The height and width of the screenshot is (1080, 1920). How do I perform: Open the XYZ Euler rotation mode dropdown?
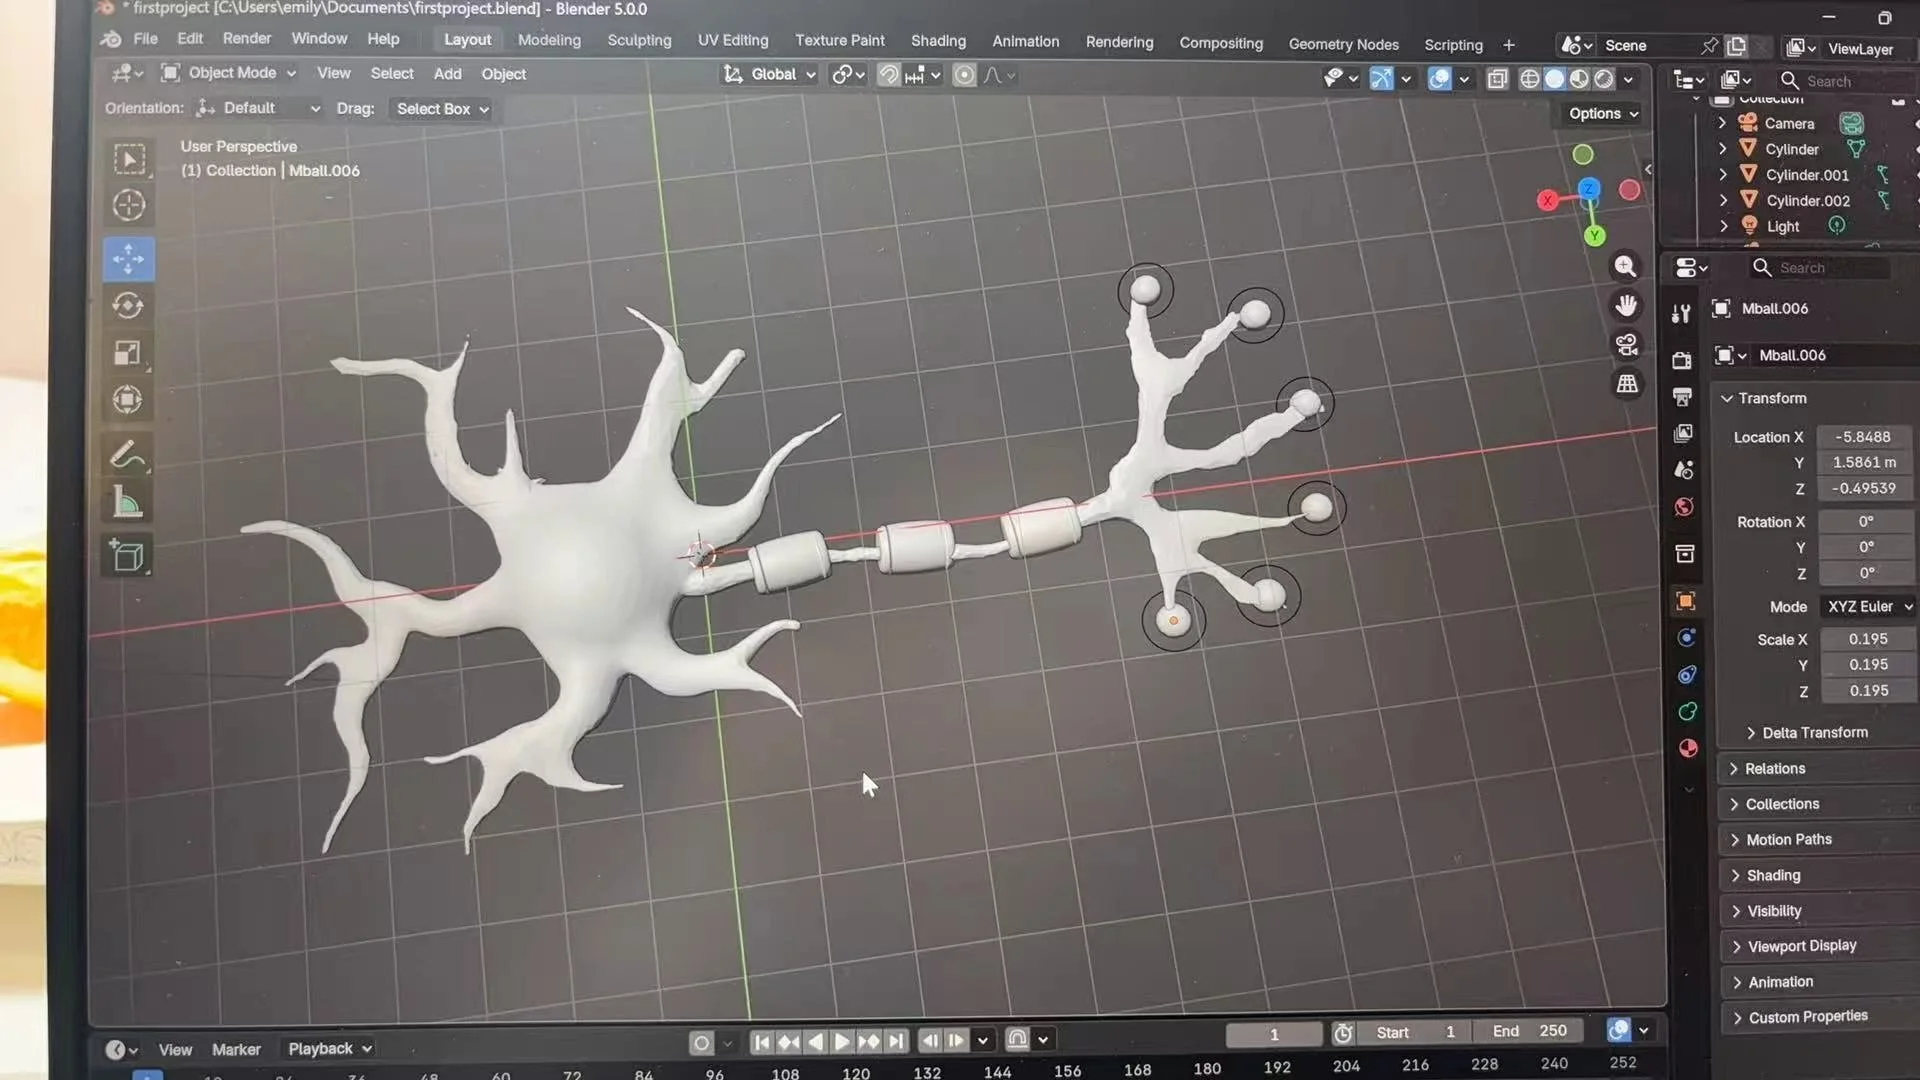point(1868,607)
